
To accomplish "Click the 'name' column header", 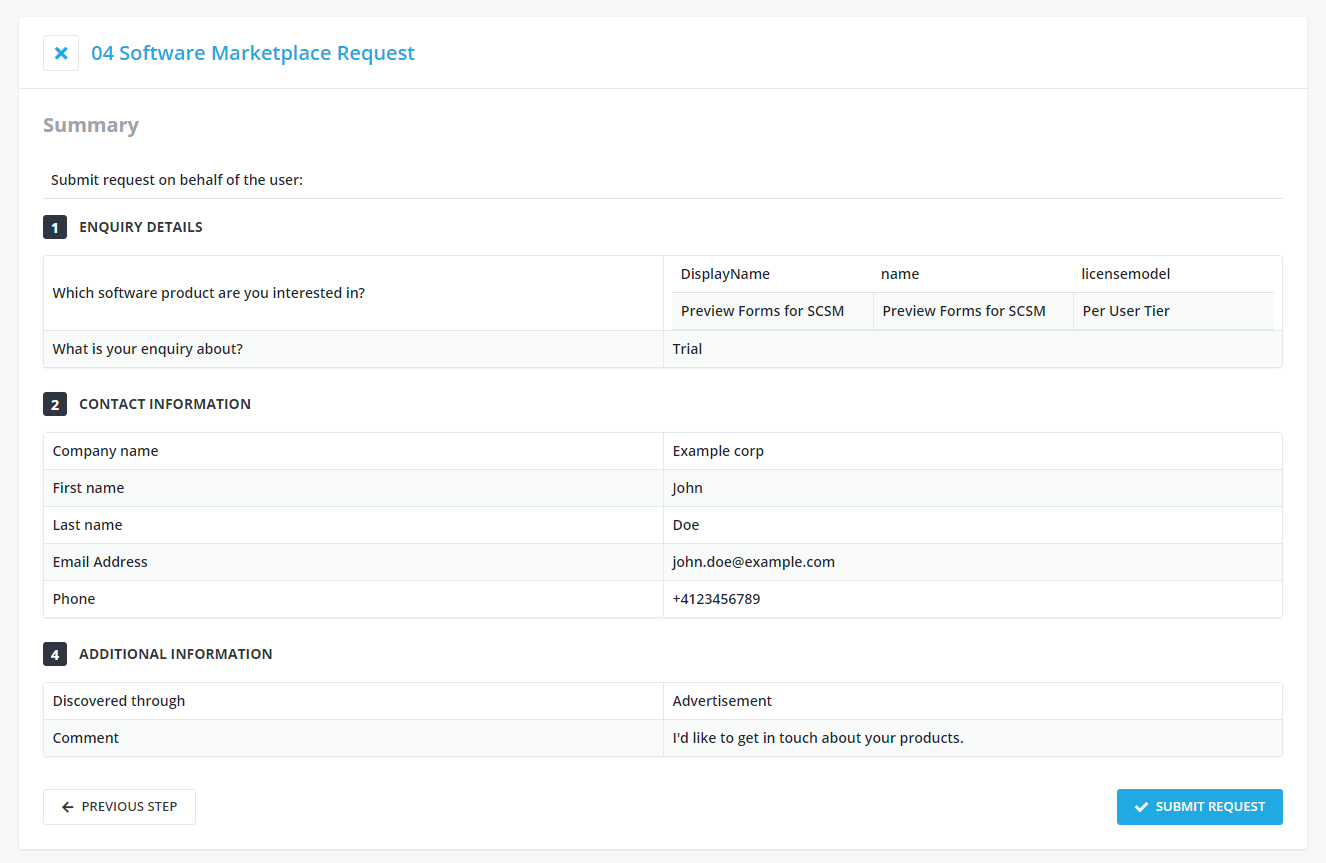I will (900, 274).
